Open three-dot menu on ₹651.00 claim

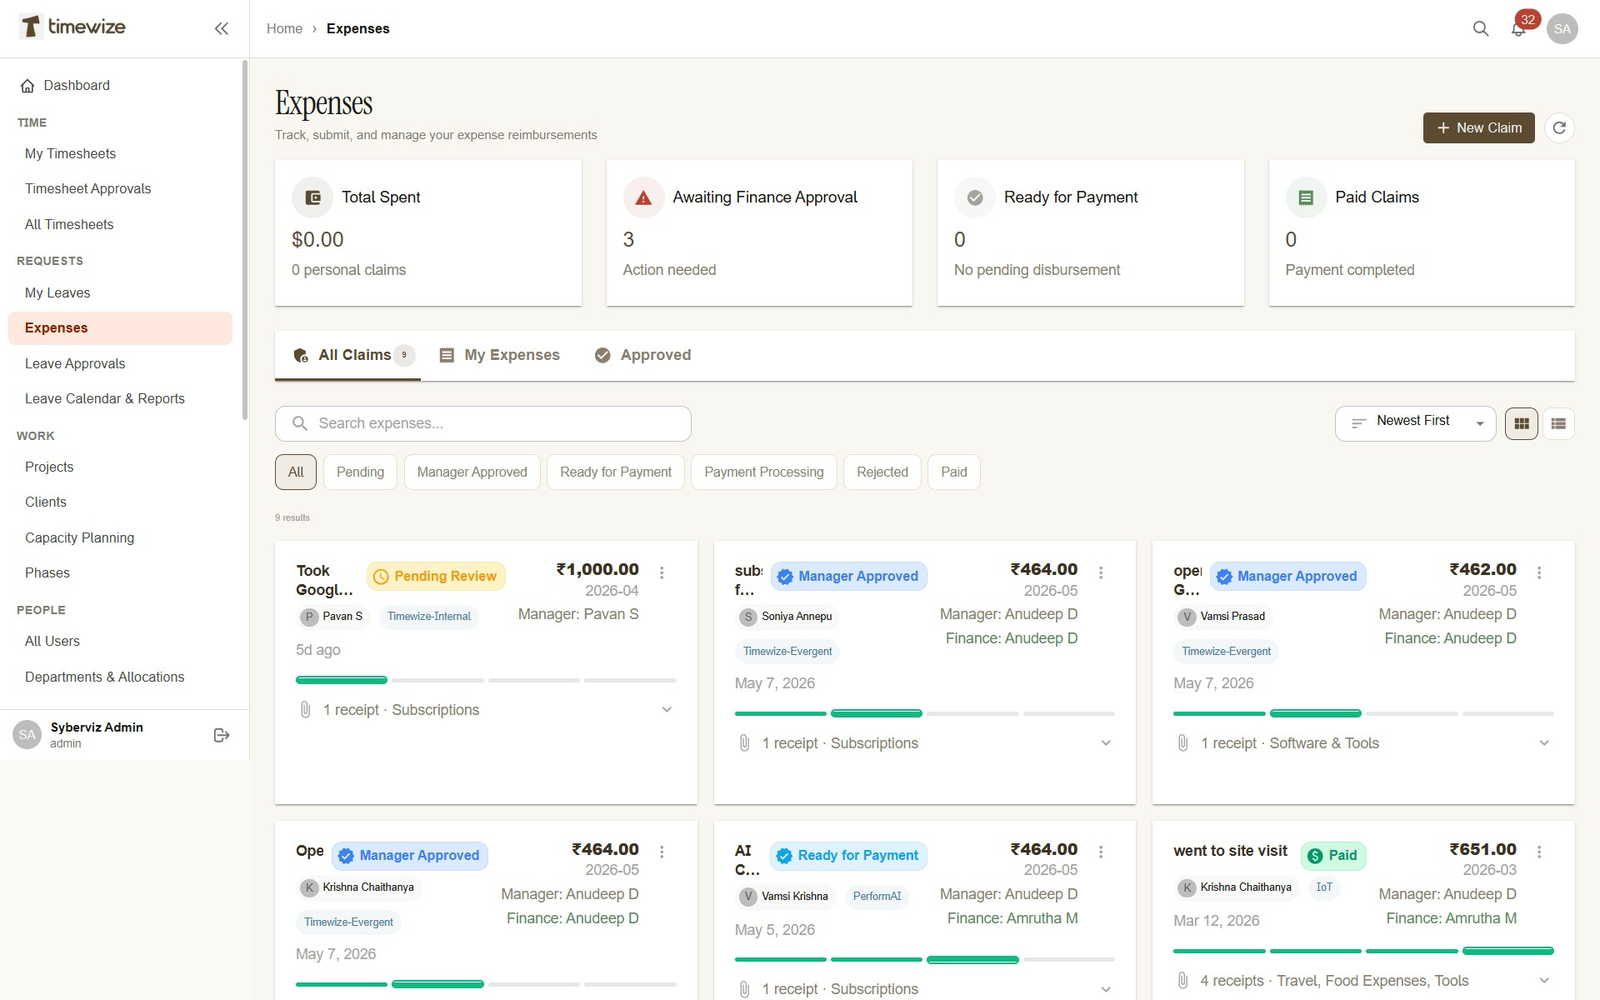point(1539,852)
